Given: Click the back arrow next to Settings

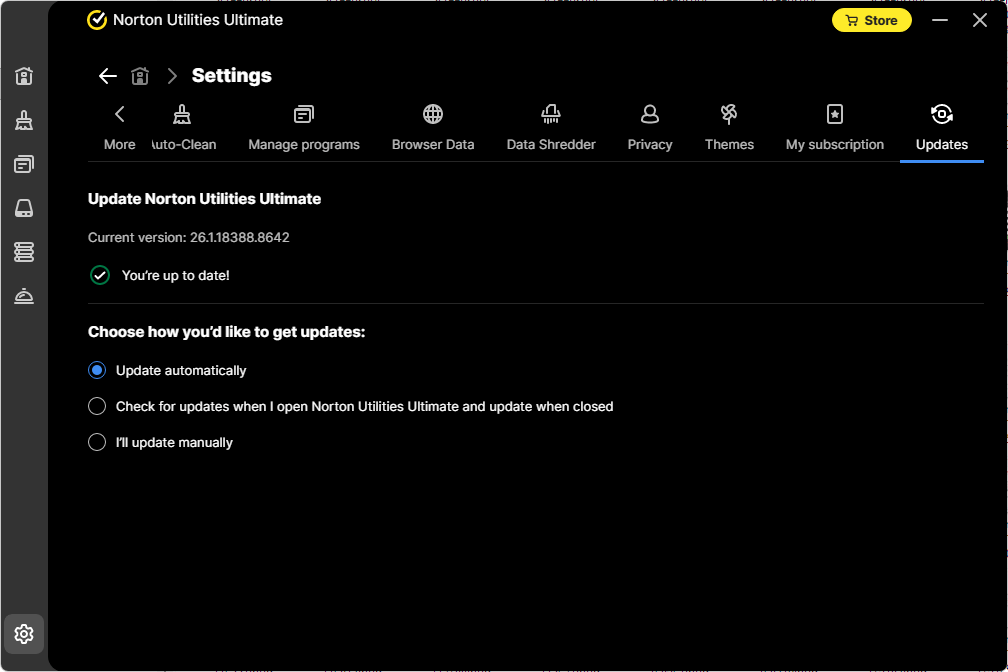Looking at the screenshot, I should coord(107,75).
